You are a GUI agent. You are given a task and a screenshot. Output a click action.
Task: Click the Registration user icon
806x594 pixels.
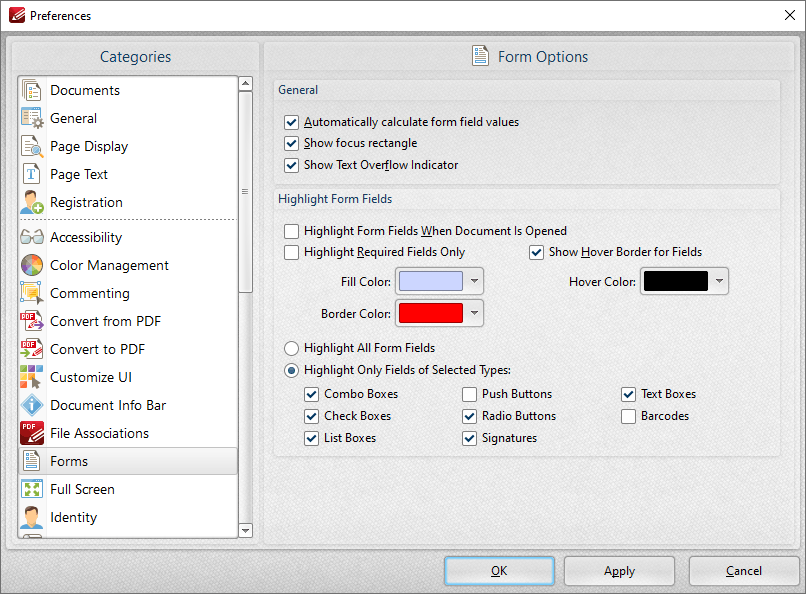32,202
